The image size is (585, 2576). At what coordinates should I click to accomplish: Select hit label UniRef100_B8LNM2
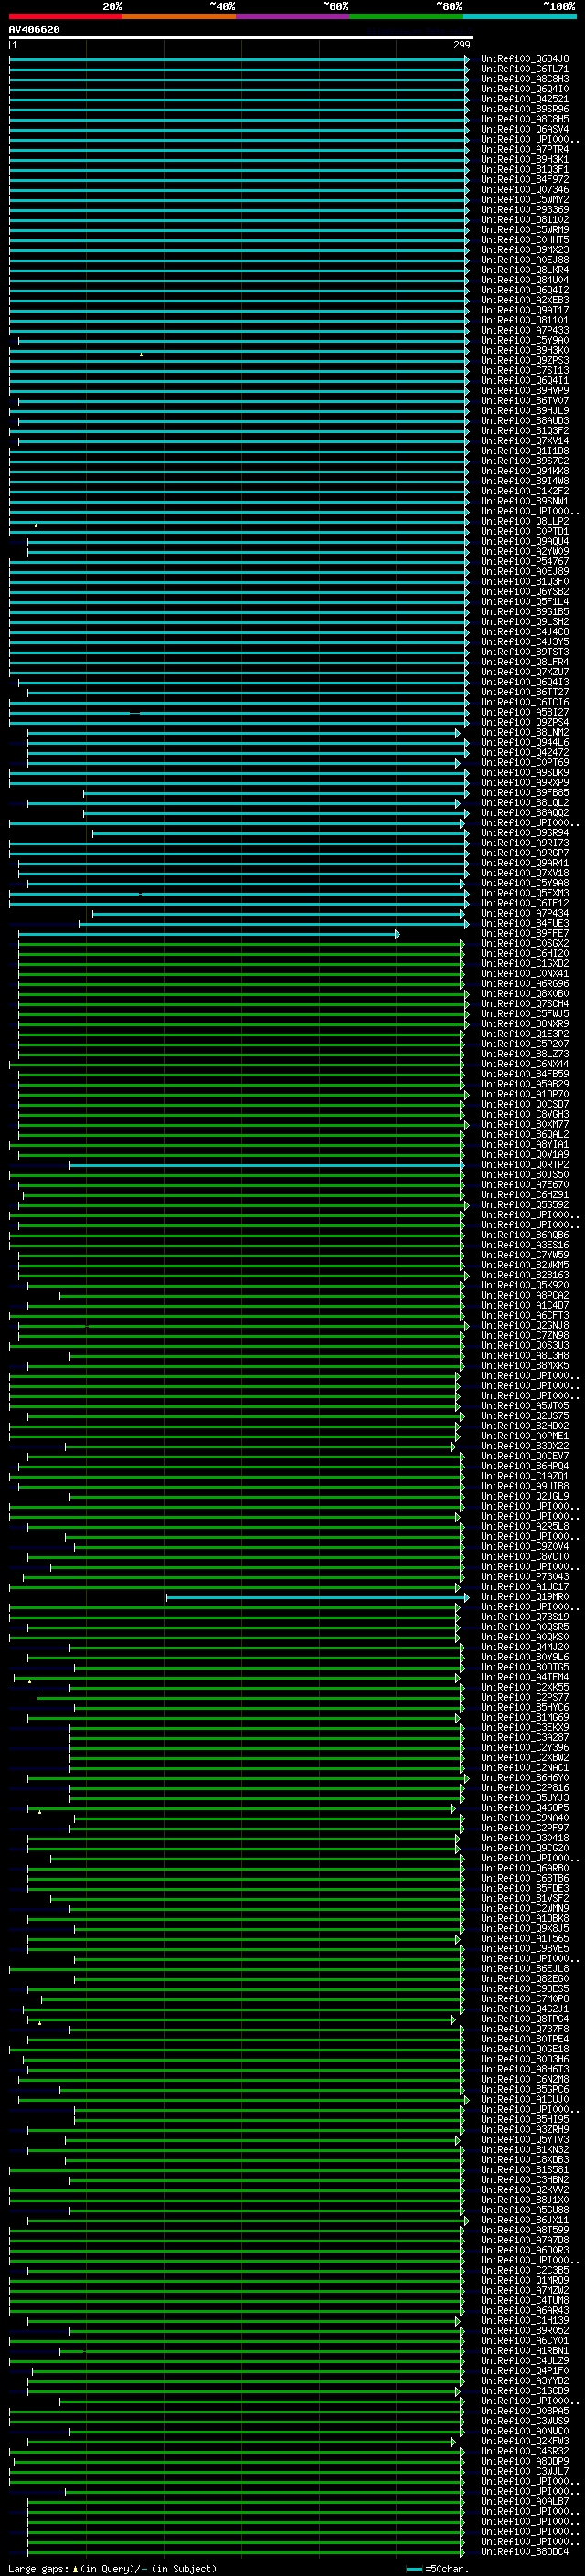tap(525, 733)
